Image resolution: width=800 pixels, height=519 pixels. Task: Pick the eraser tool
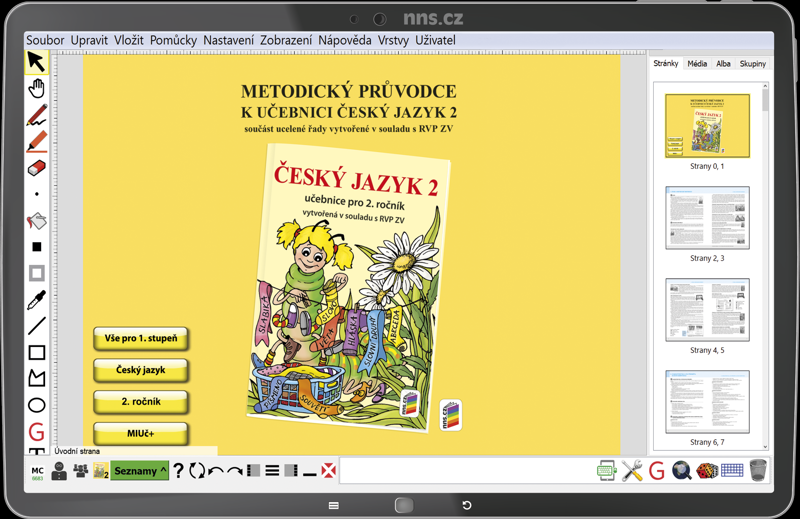(36, 168)
